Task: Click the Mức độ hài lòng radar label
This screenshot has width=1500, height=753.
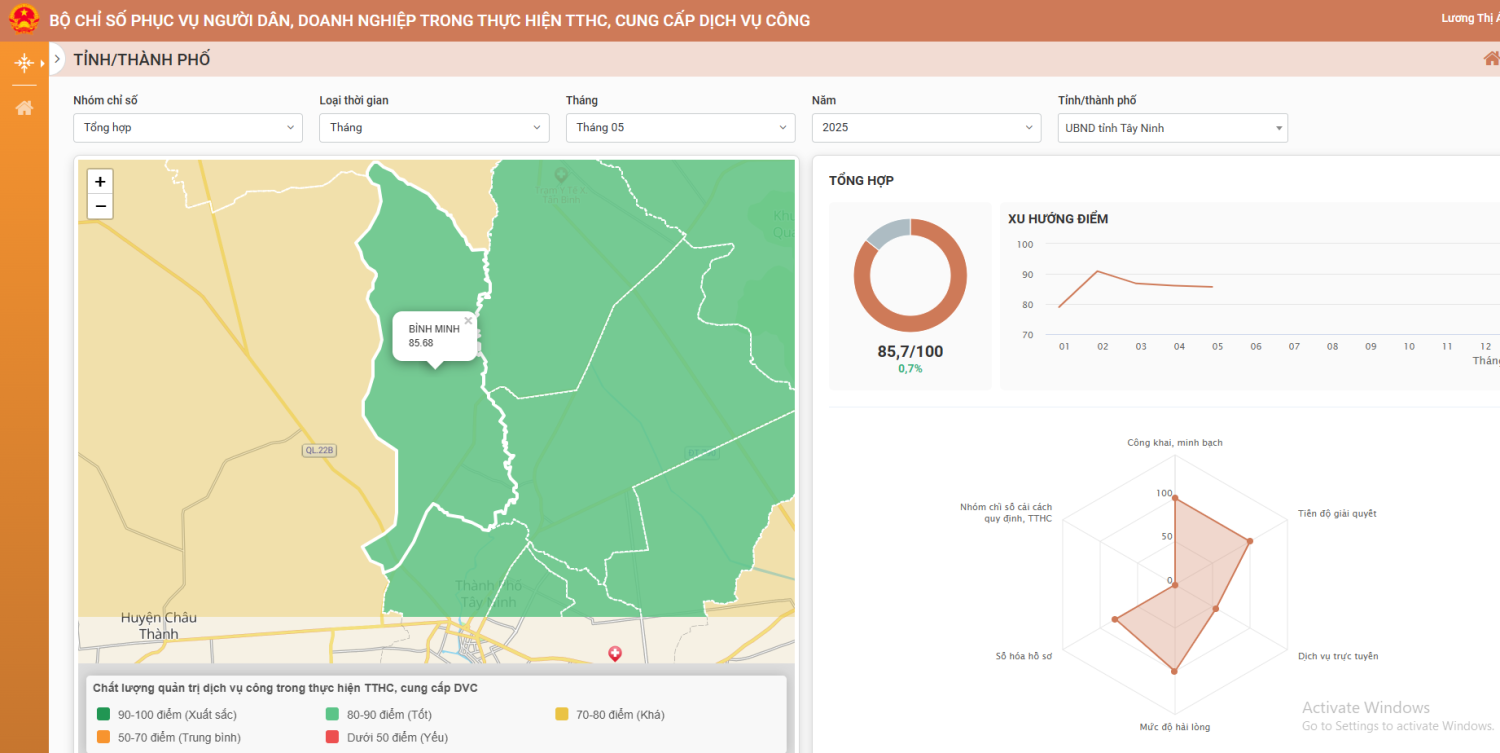Action: (x=1175, y=727)
